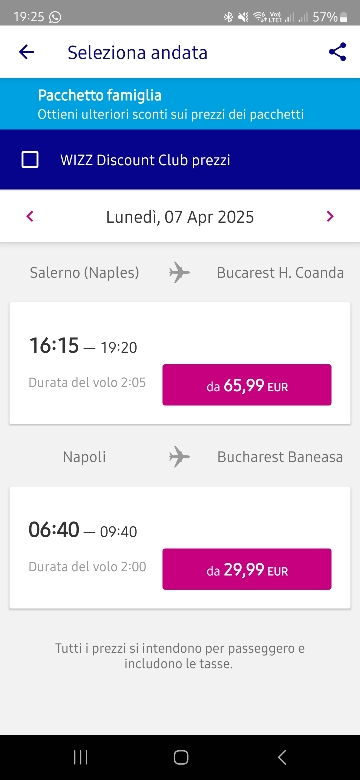Open the 16:15 – 19:20 flight card

(x=180, y=363)
